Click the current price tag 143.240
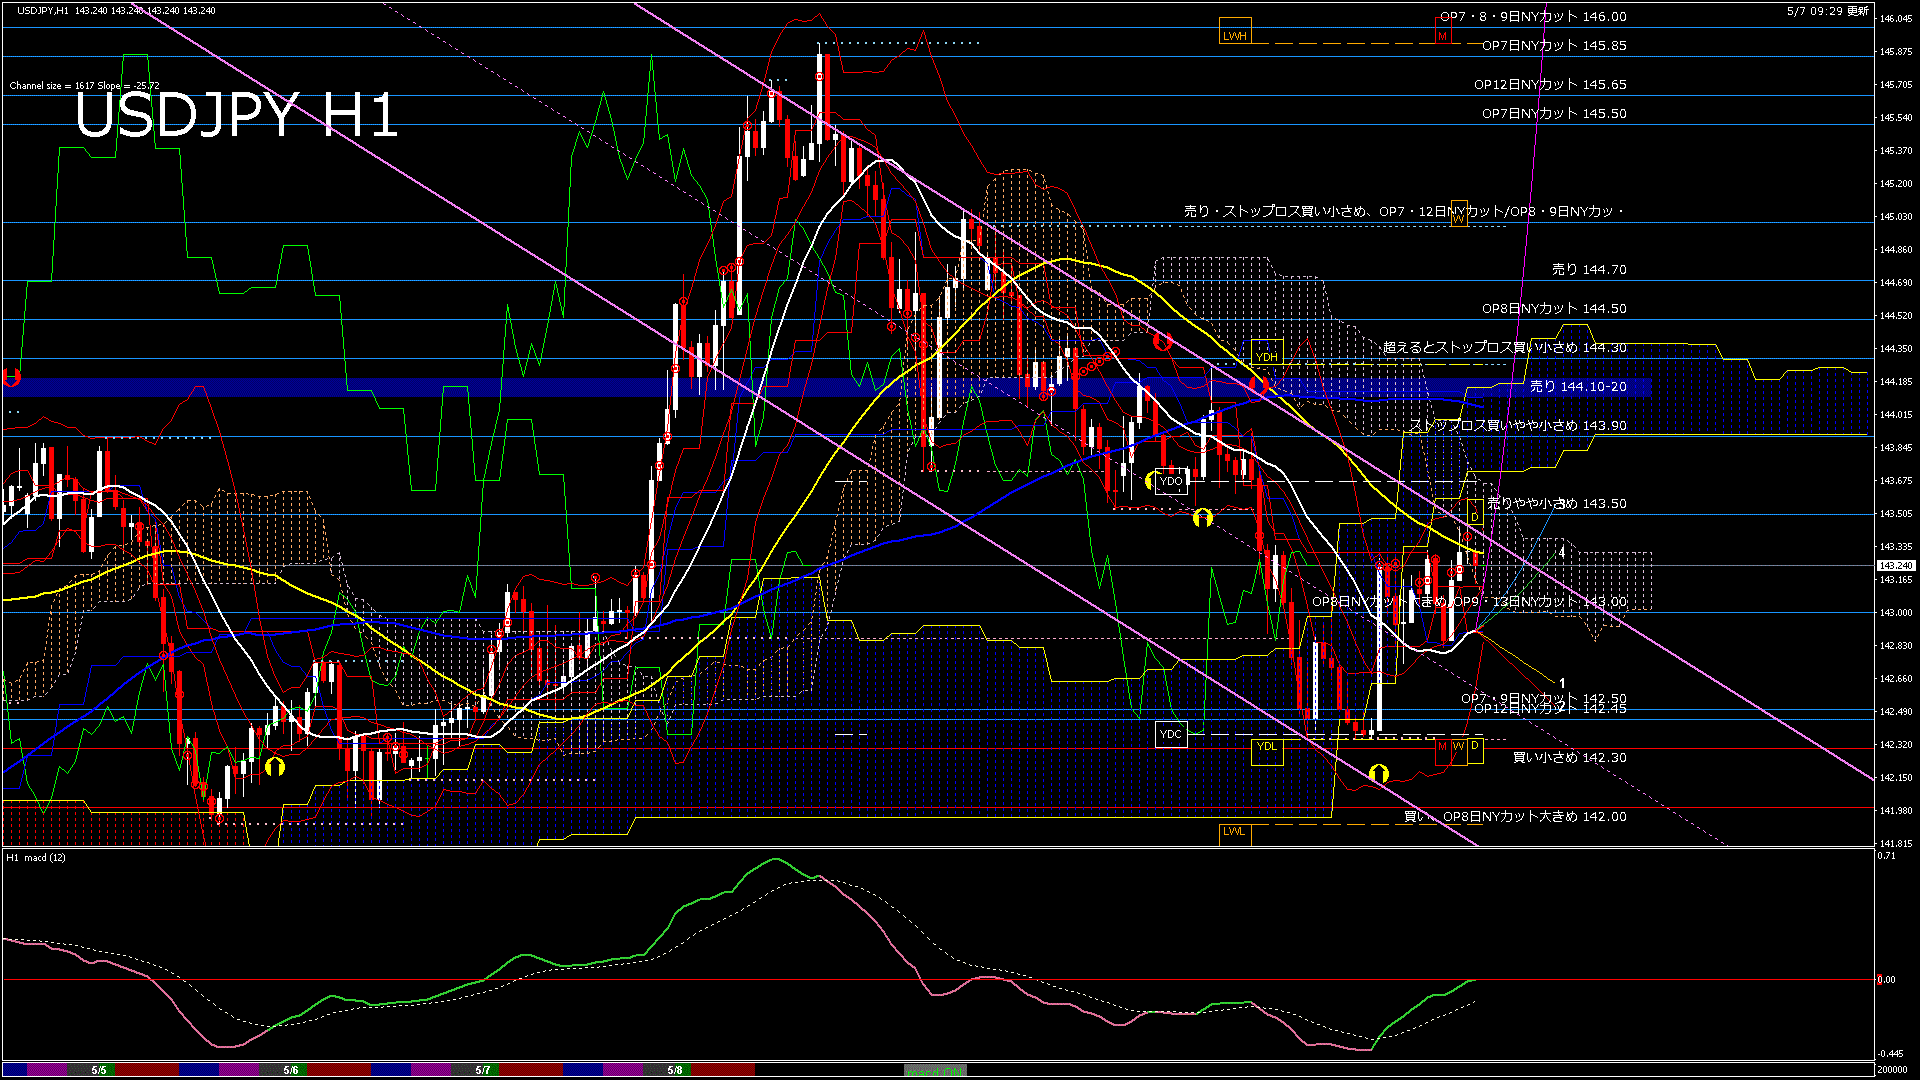Image resolution: width=1920 pixels, height=1080 pixels. pyautogui.click(x=1895, y=566)
